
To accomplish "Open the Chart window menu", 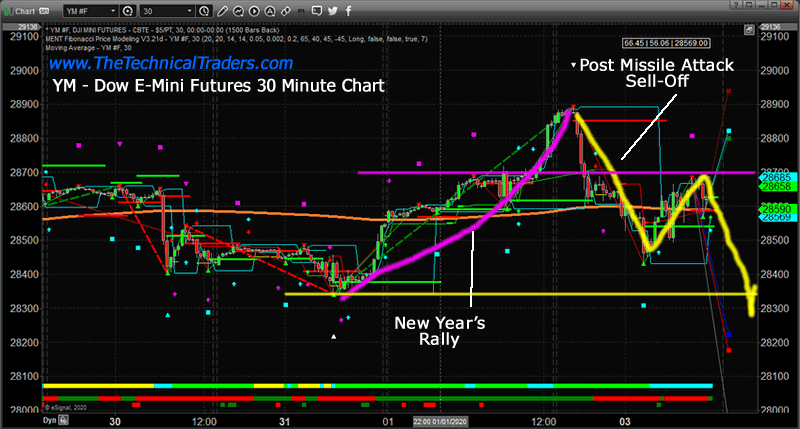I will pyautogui.click(x=29, y=8).
